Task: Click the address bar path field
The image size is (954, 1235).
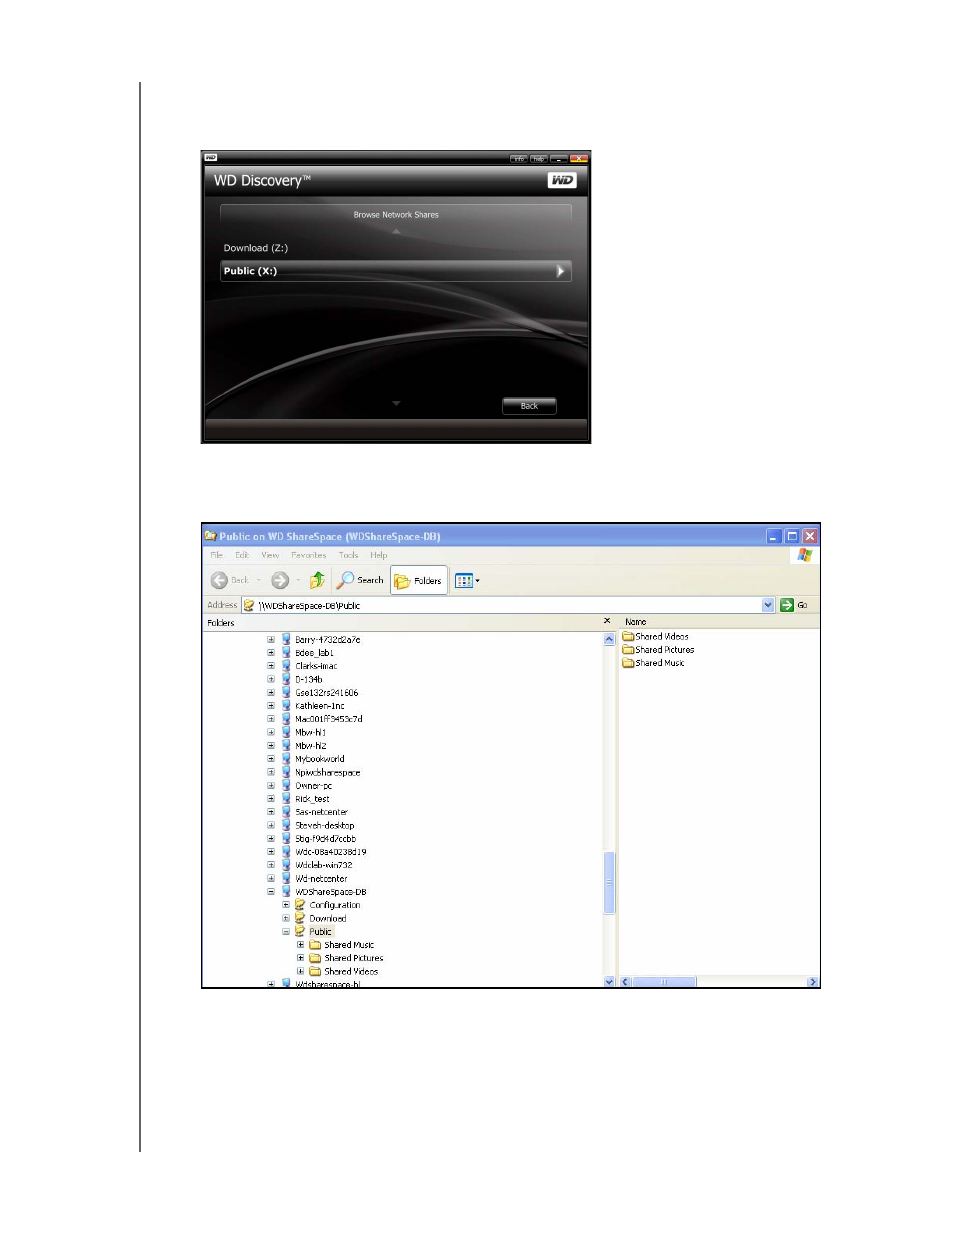Action: (x=501, y=605)
